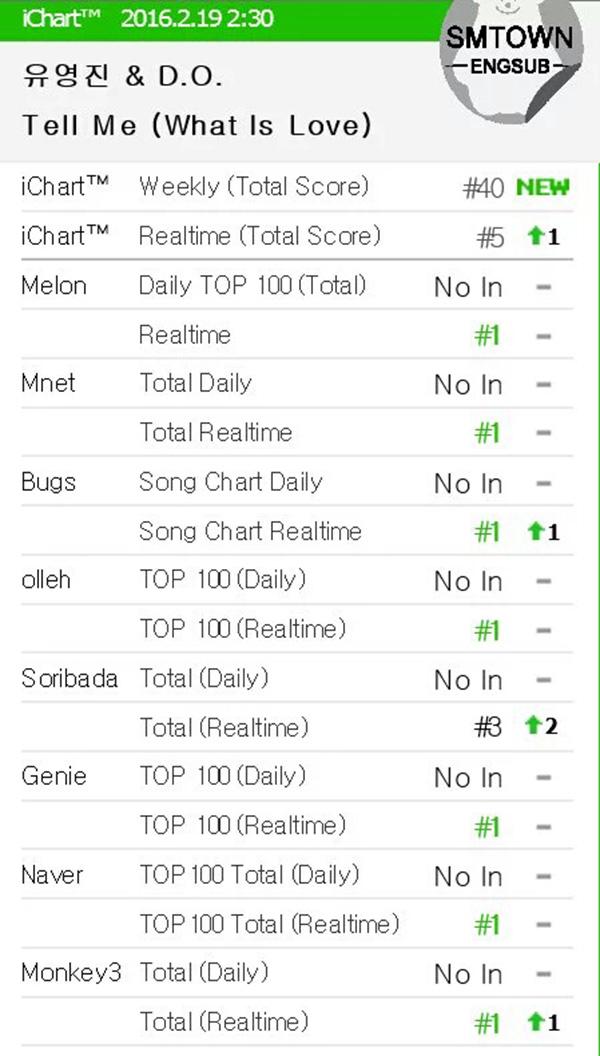Screen dimensions: 600x1056
Task: Select the Melon Realtime #1 rank
Action: tap(487, 335)
